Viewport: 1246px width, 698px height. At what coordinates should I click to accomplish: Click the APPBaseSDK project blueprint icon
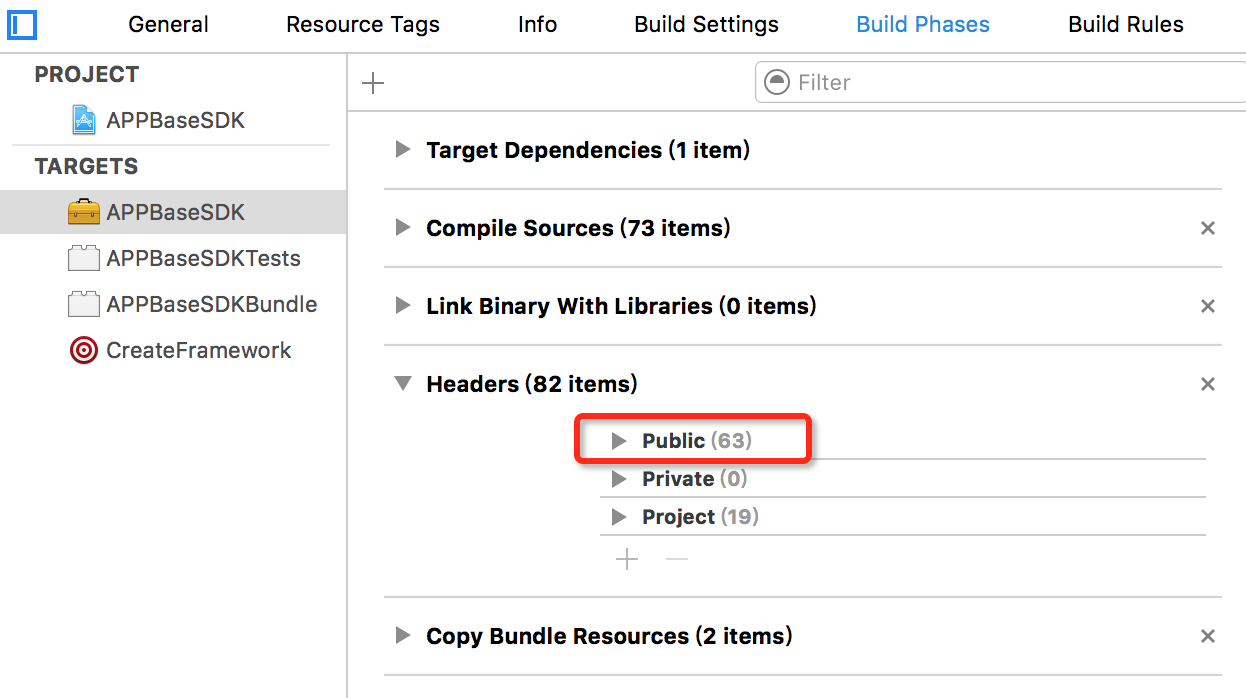(84, 120)
